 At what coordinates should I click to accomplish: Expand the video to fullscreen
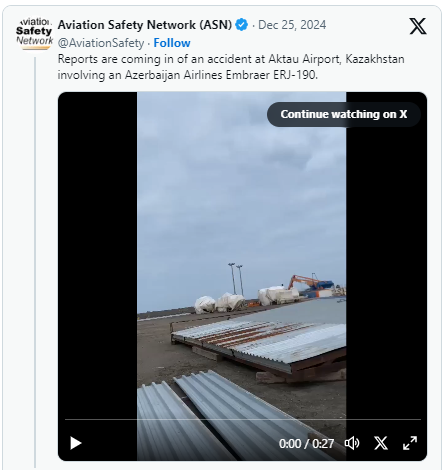(x=410, y=443)
